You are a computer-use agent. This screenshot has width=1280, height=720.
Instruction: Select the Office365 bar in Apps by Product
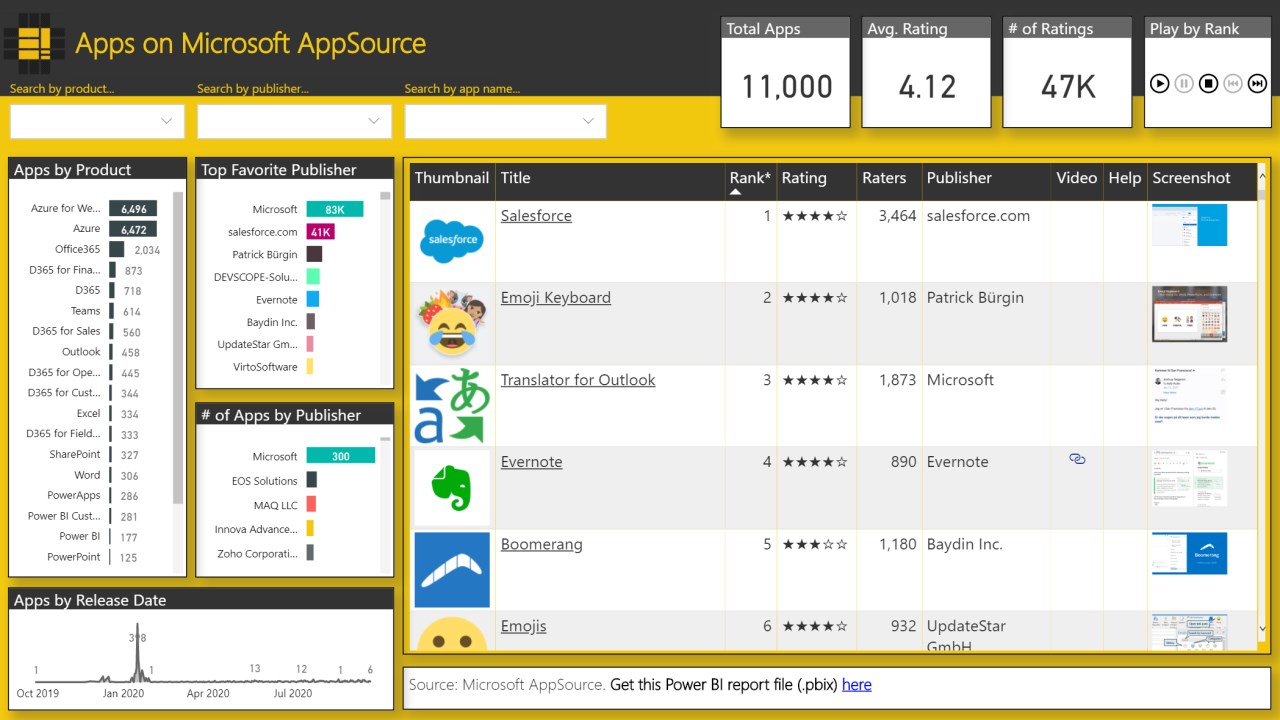click(x=116, y=249)
